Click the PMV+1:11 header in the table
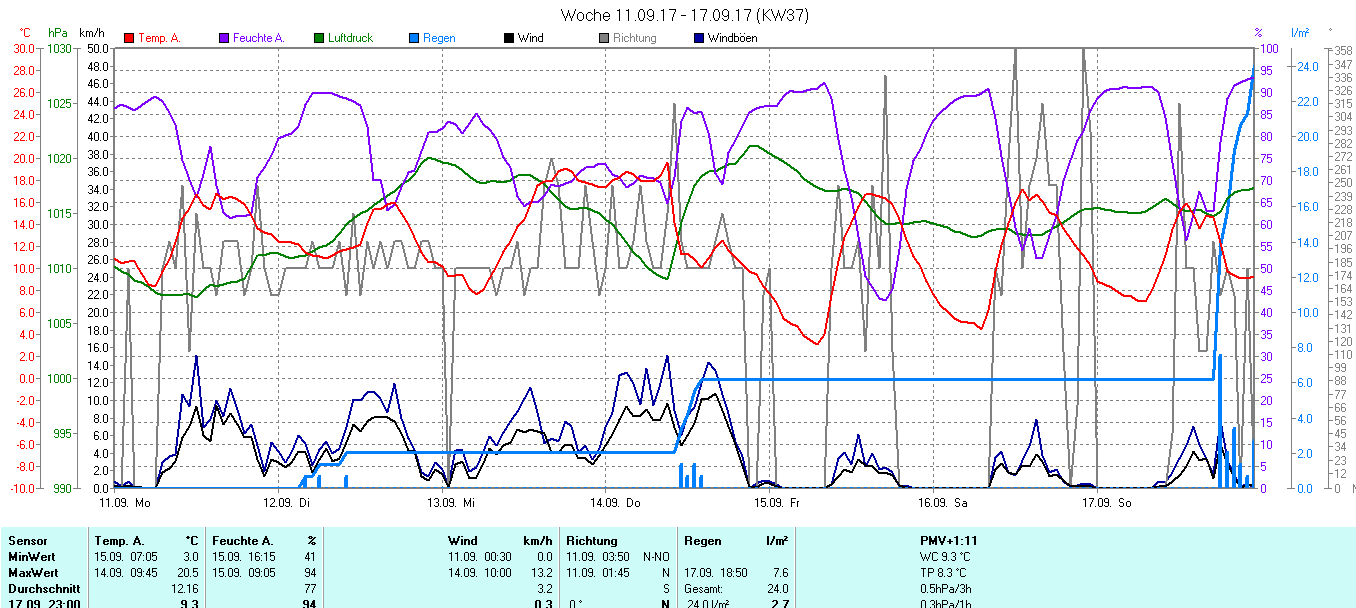The image size is (1356, 608). pyautogui.click(x=951, y=541)
